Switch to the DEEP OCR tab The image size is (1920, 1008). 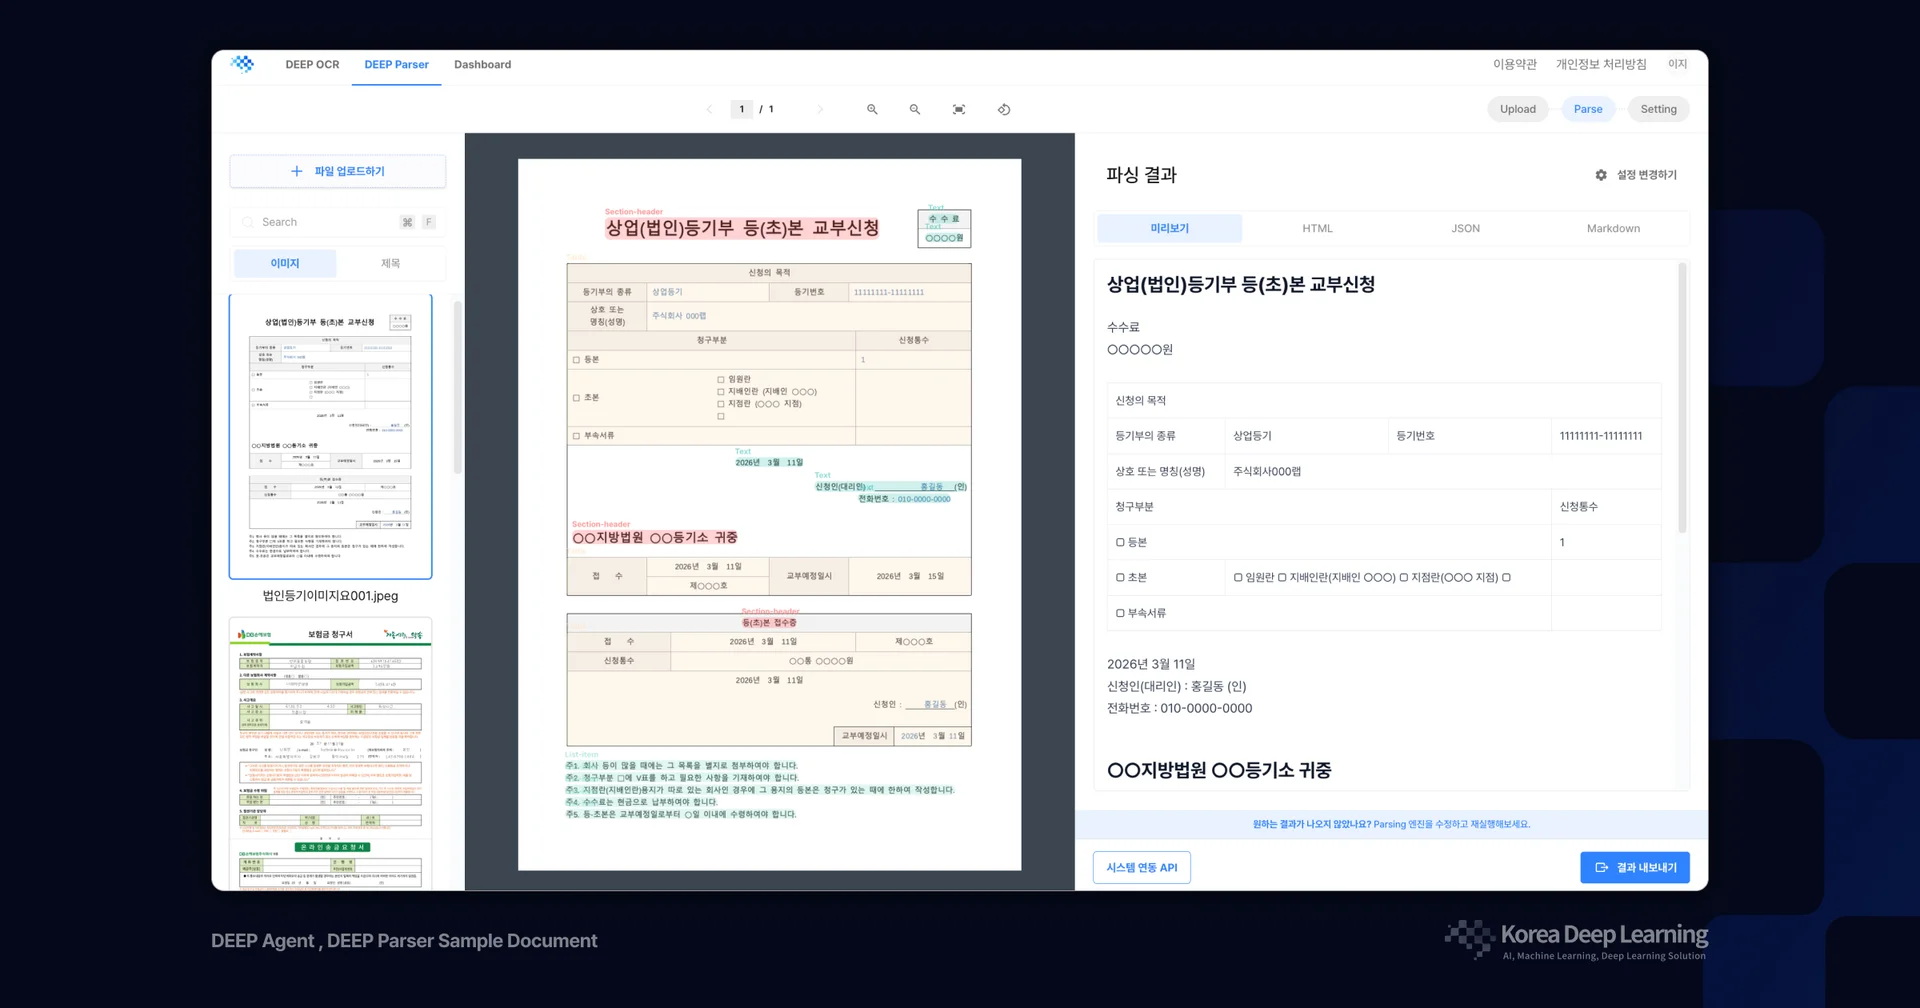point(311,64)
